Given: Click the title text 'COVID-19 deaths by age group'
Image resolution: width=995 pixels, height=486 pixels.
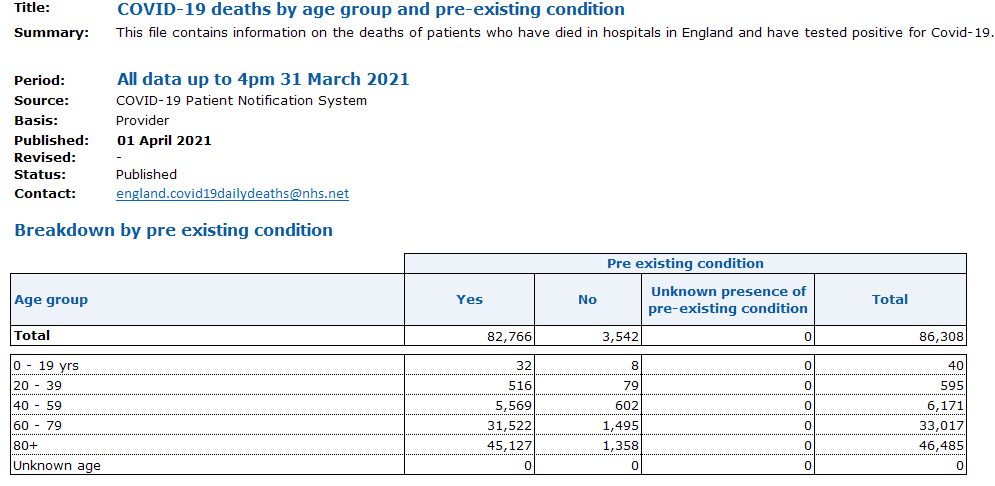Looking at the screenshot, I should point(370,10).
